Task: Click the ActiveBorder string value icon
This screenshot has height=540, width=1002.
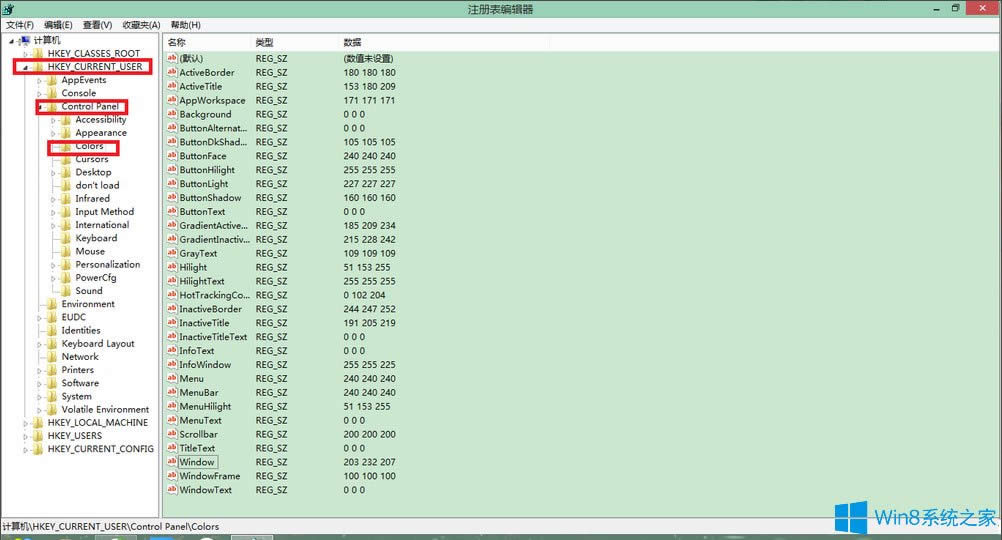Action: pyautogui.click(x=172, y=72)
